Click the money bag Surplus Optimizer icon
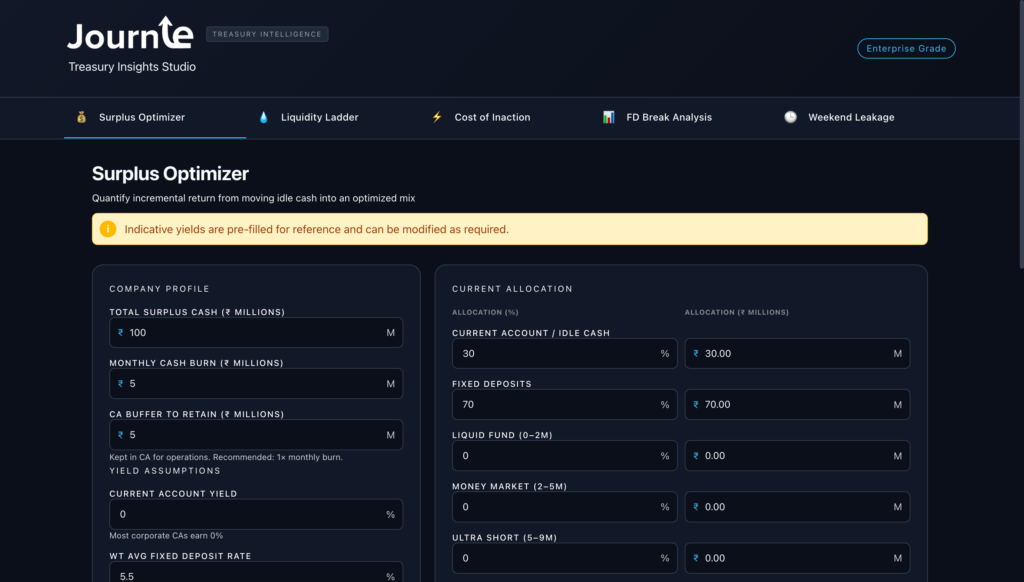This screenshot has height=582, width=1024. (x=82, y=117)
